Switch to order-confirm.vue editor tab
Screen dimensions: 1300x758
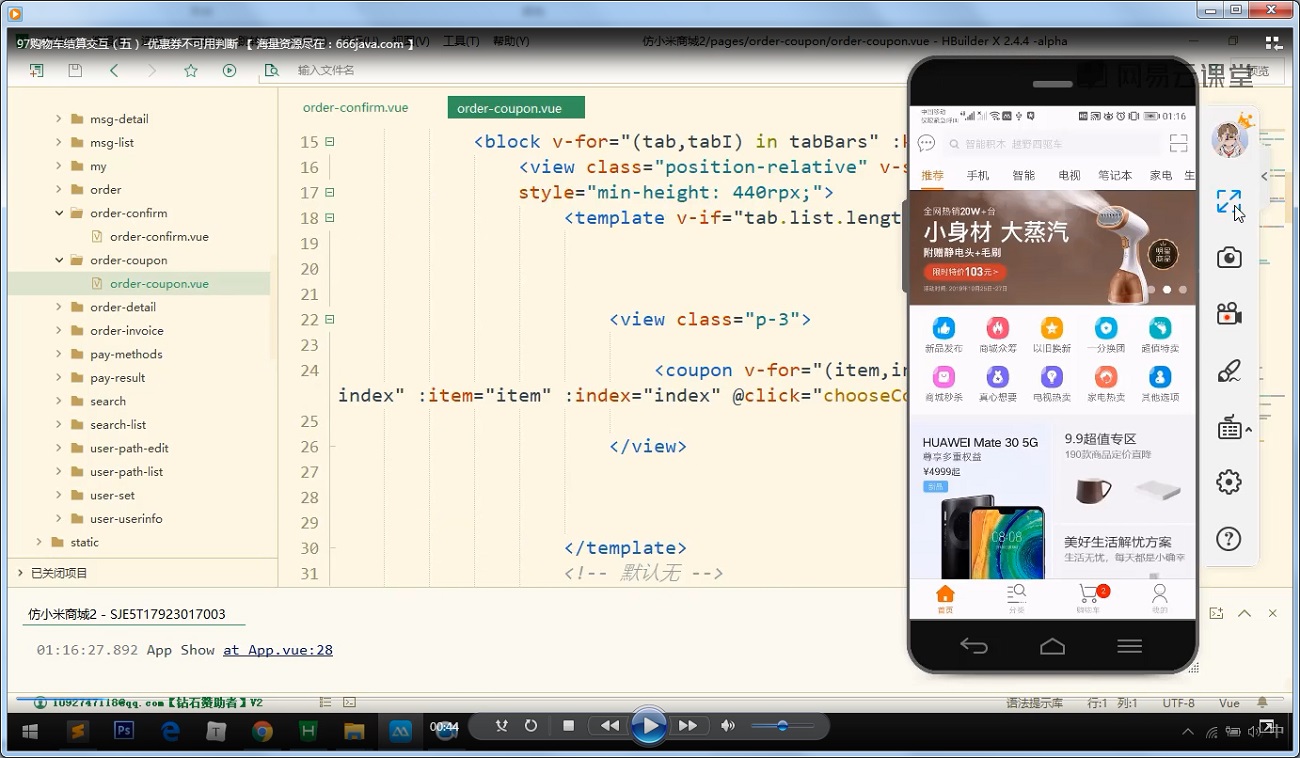(355, 107)
